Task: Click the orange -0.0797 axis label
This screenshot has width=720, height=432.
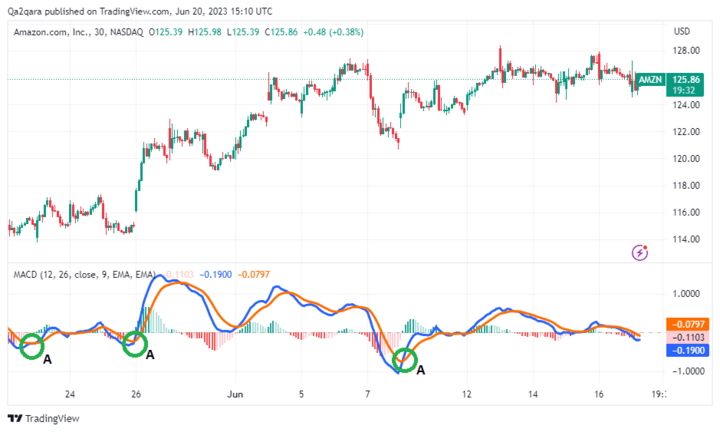Action: [x=688, y=324]
